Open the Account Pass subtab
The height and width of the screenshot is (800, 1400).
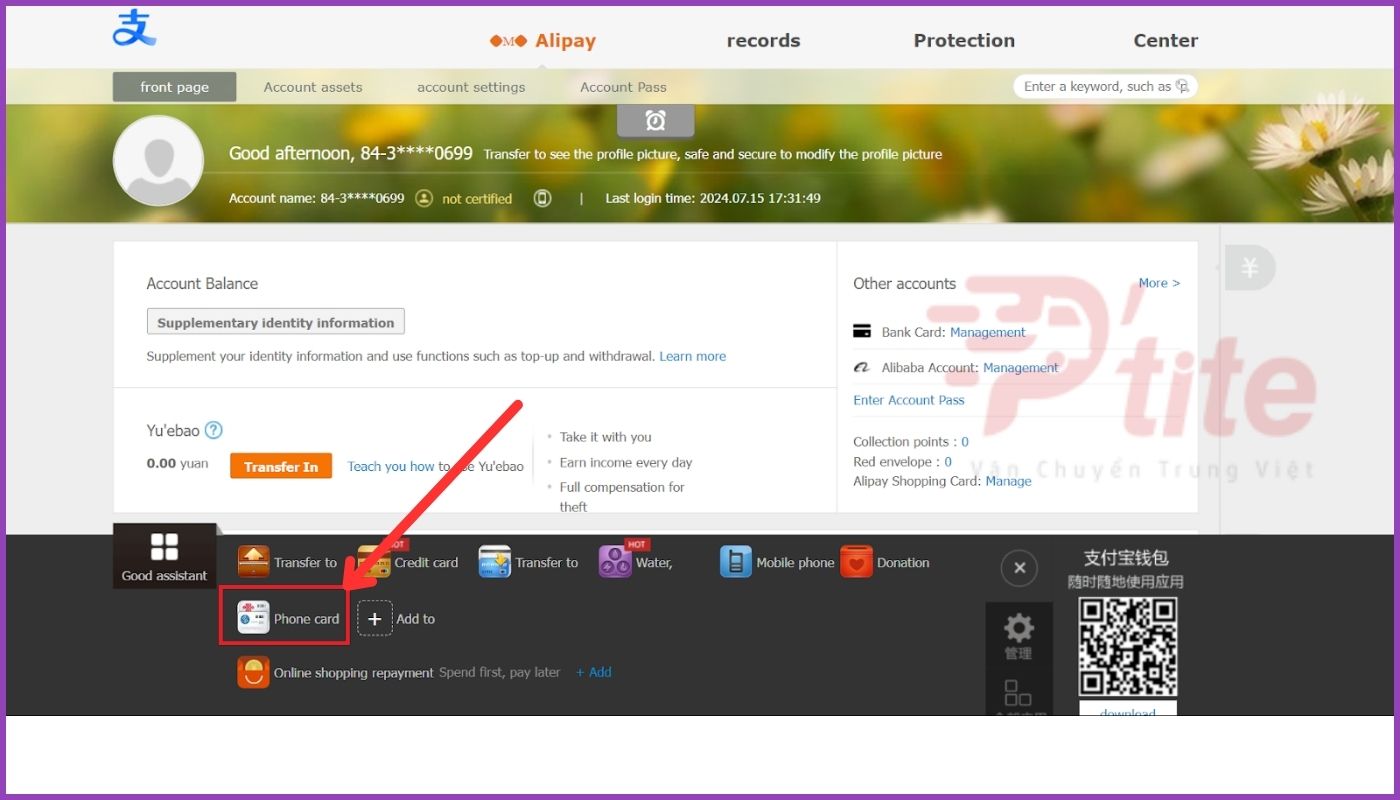coord(623,87)
